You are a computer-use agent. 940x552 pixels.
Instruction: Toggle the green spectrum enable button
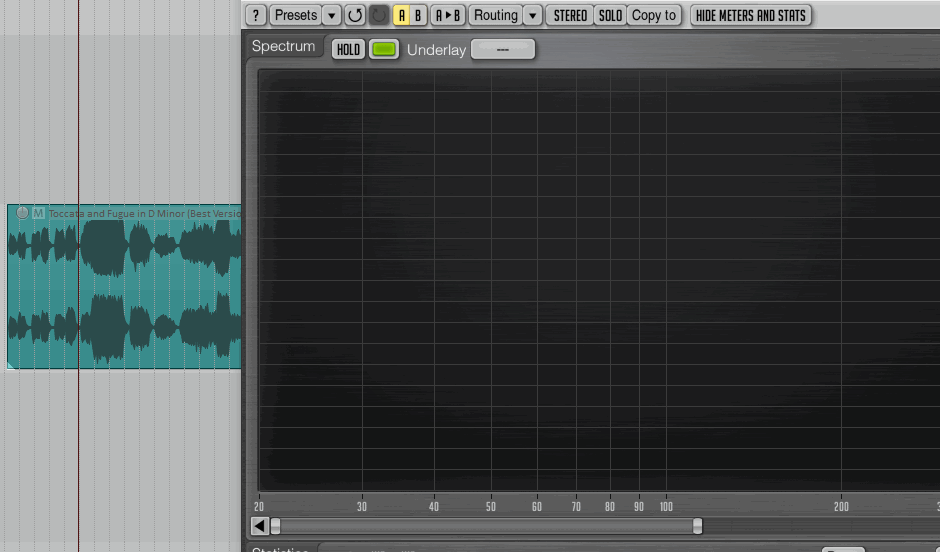click(384, 49)
